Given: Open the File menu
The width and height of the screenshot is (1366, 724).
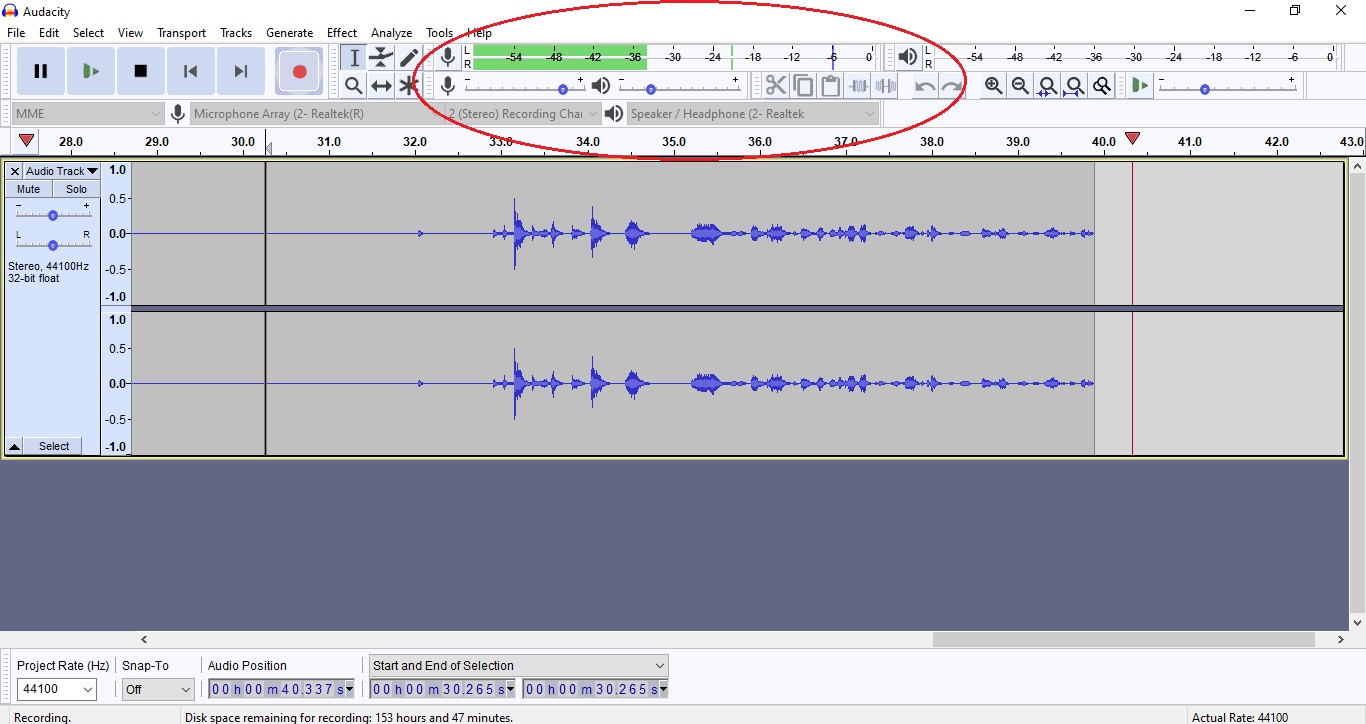Looking at the screenshot, I should tap(16, 33).
